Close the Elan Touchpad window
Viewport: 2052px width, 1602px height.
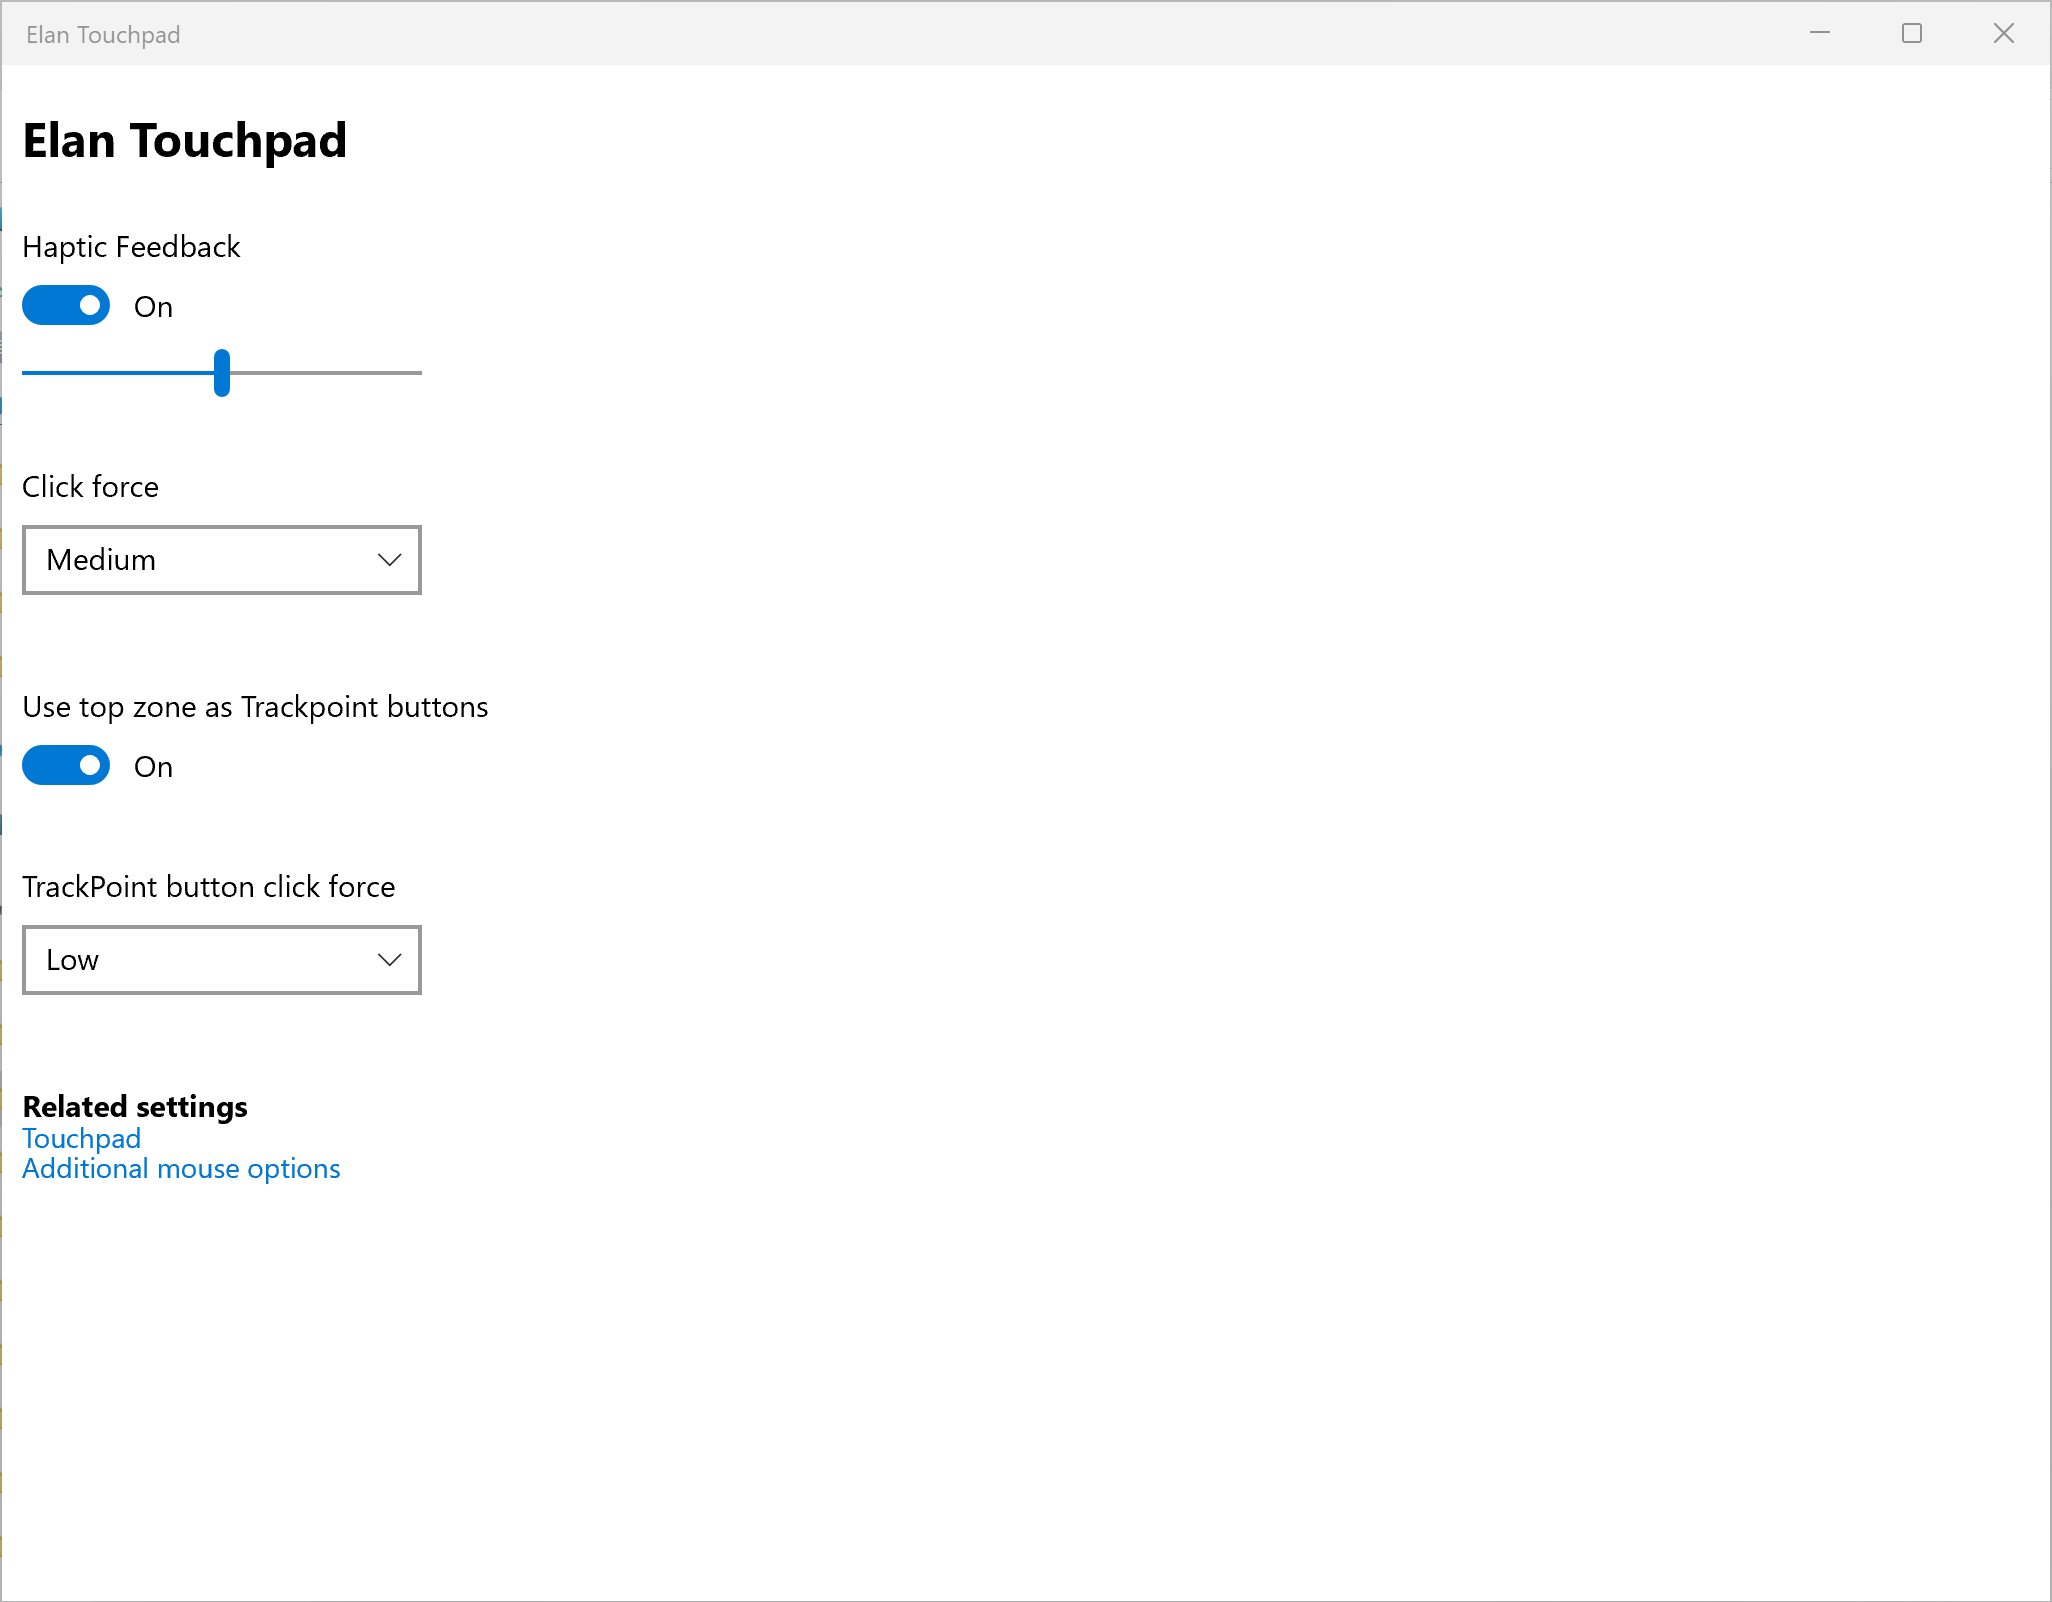point(2004,33)
